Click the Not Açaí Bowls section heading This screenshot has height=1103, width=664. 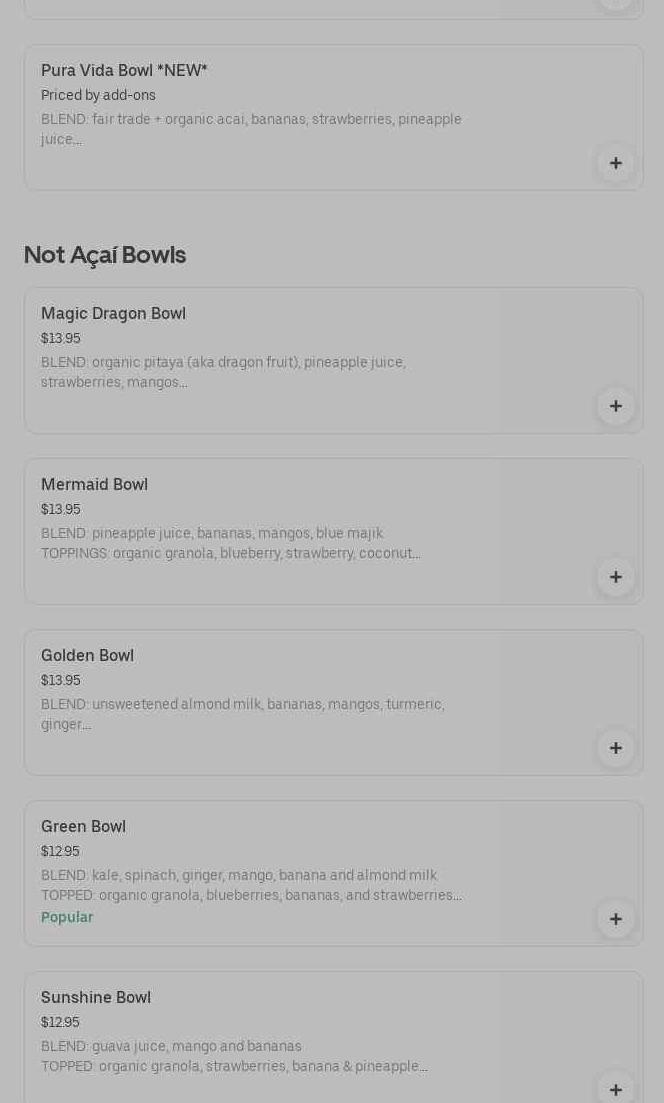click(105, 255)
